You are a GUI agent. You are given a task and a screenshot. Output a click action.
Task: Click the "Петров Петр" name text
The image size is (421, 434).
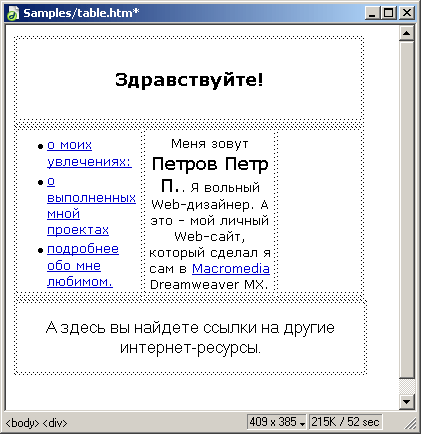pyautogui.click(x=210, y=164)
